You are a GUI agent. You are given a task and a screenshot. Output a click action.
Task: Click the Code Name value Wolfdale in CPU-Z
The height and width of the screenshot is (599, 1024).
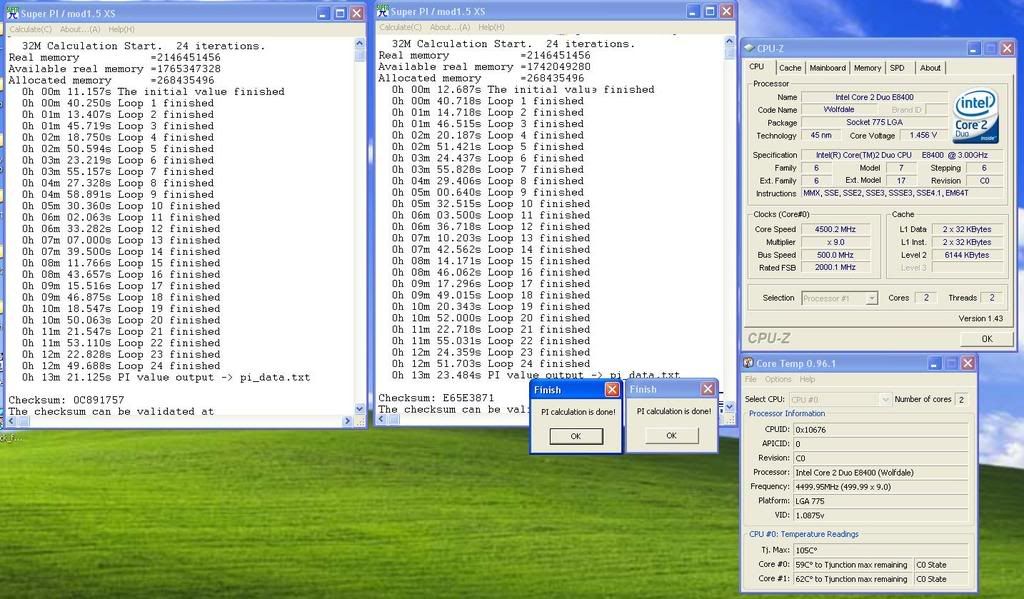tap(839, 110)
